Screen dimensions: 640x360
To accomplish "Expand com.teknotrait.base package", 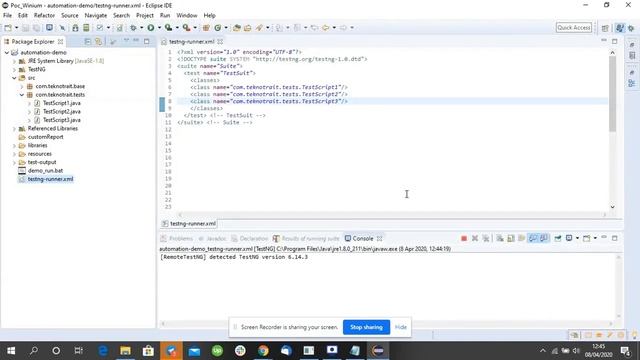I will coord(22,87).
